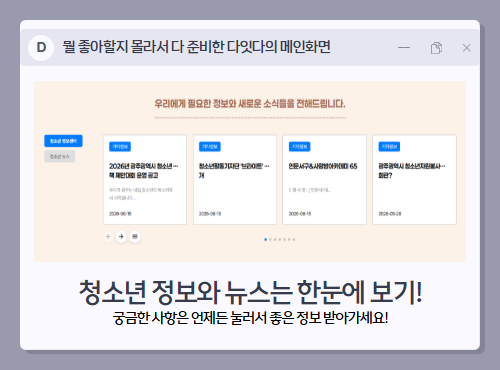500x370 pixels.
Task: Select the blue 청소년 정보센터 tab
Action: (63, 141)
